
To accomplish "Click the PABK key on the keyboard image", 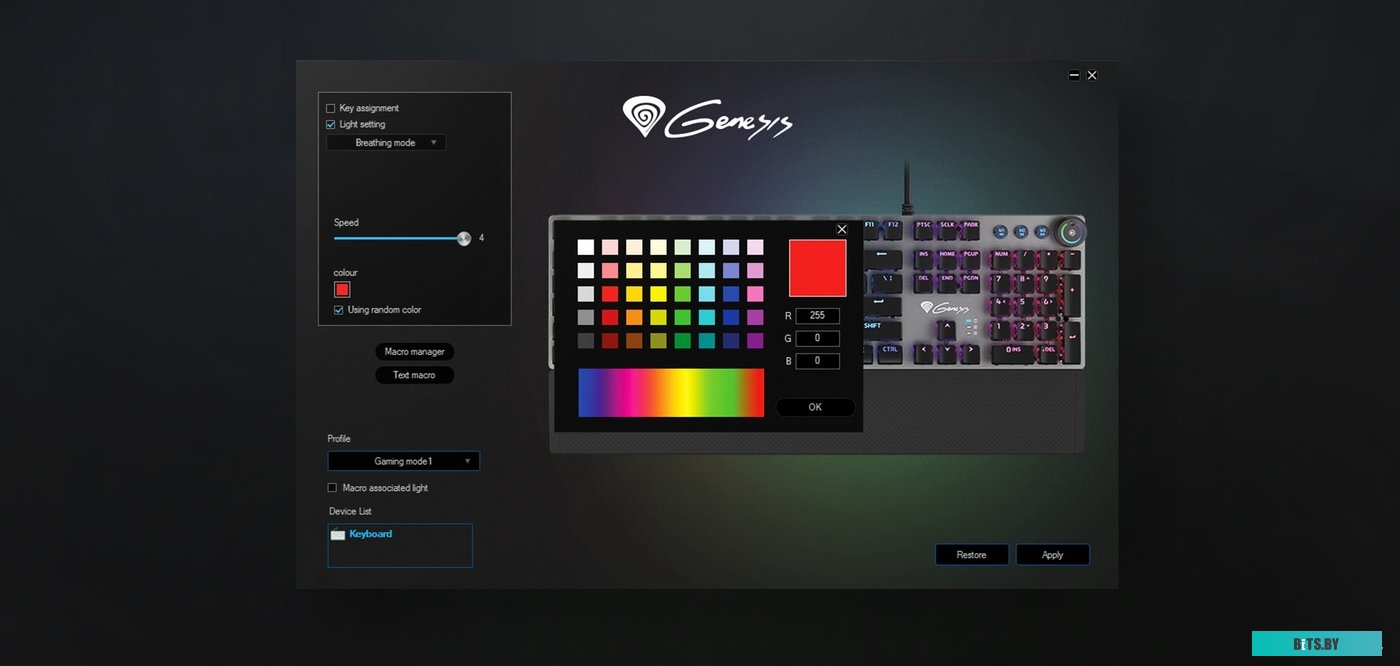I will [x=971, y=229].
